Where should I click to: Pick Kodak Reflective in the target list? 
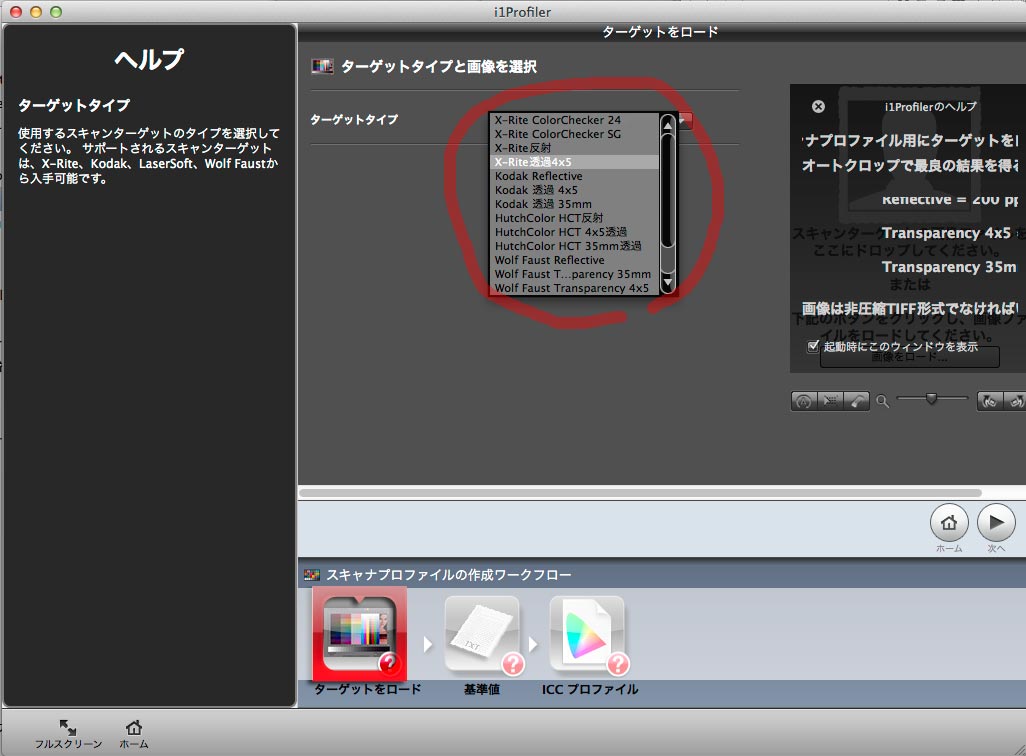574,176
